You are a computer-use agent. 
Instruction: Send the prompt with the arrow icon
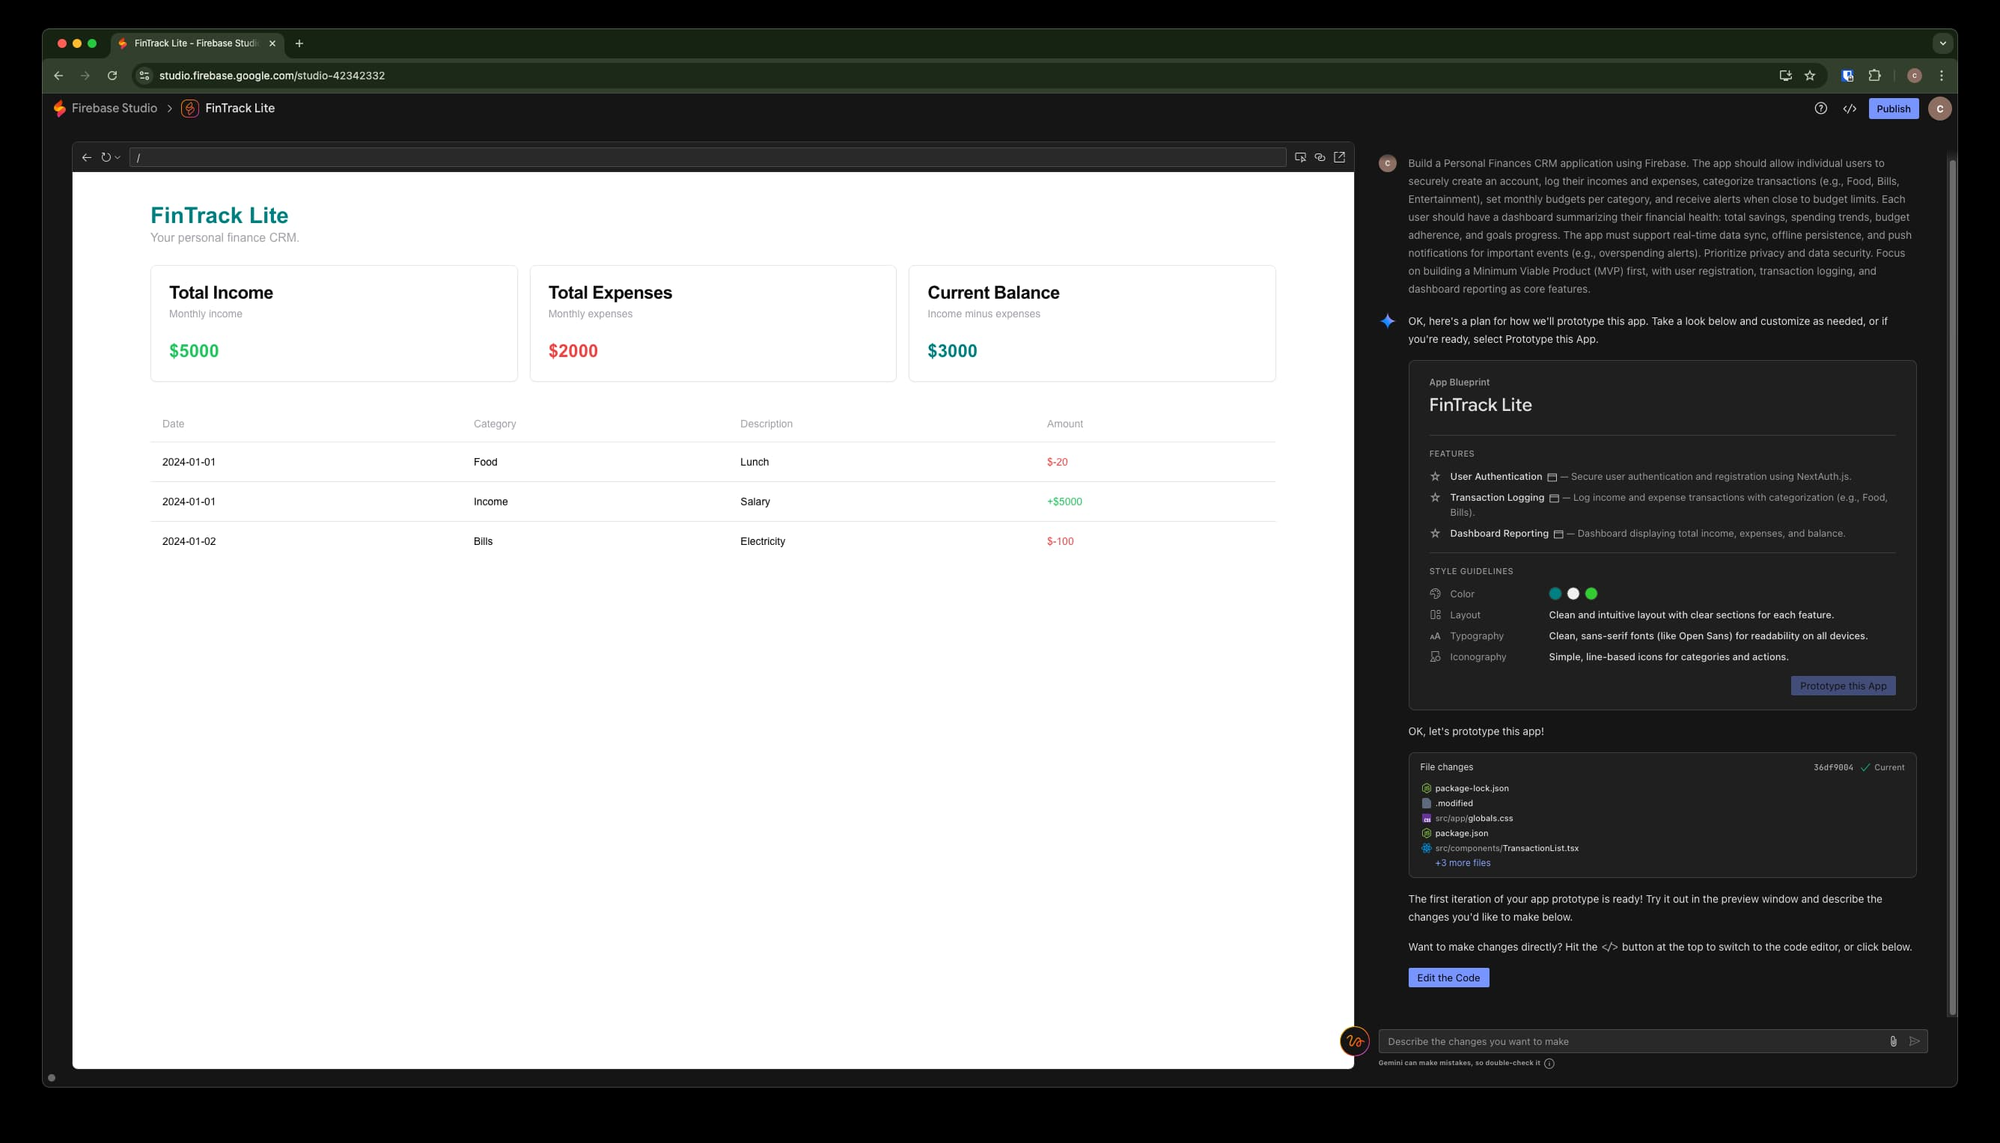[x=1914, y=1041]
